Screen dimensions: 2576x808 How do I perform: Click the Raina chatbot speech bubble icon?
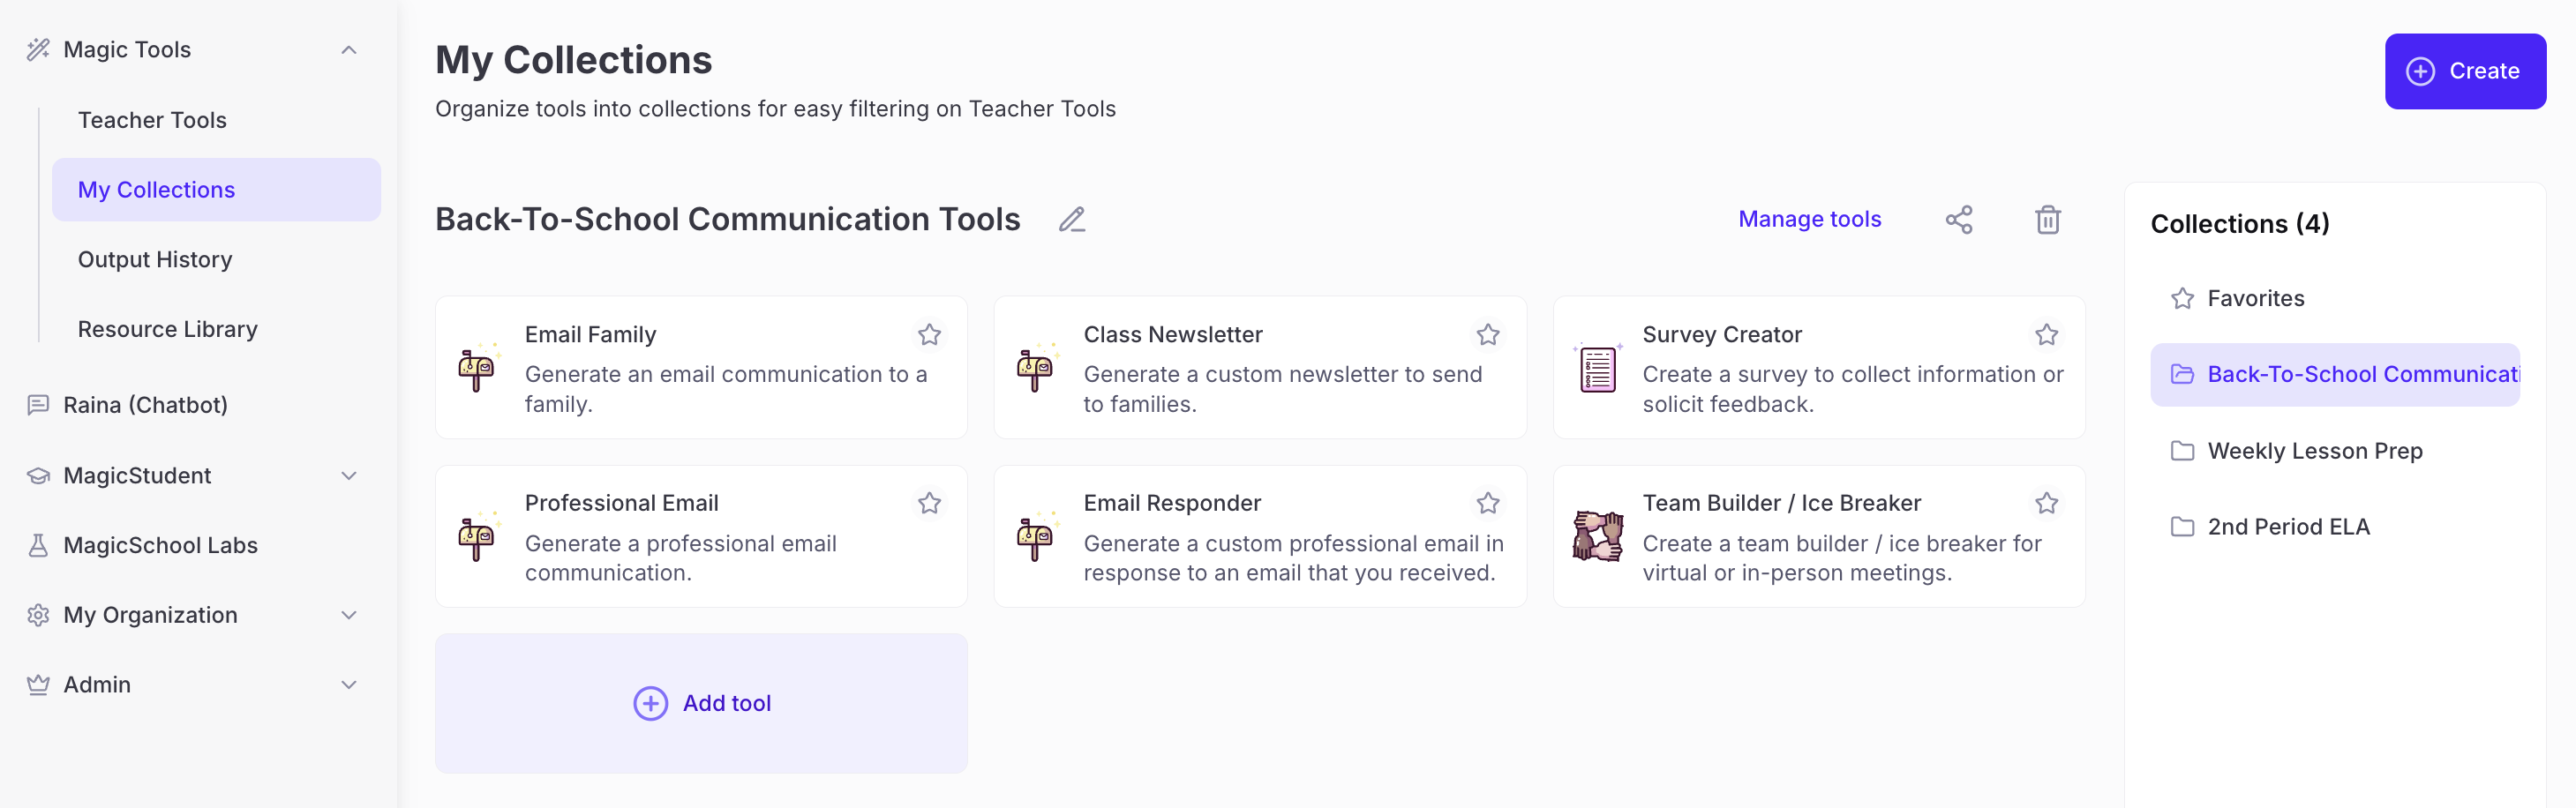pos(38,405)
